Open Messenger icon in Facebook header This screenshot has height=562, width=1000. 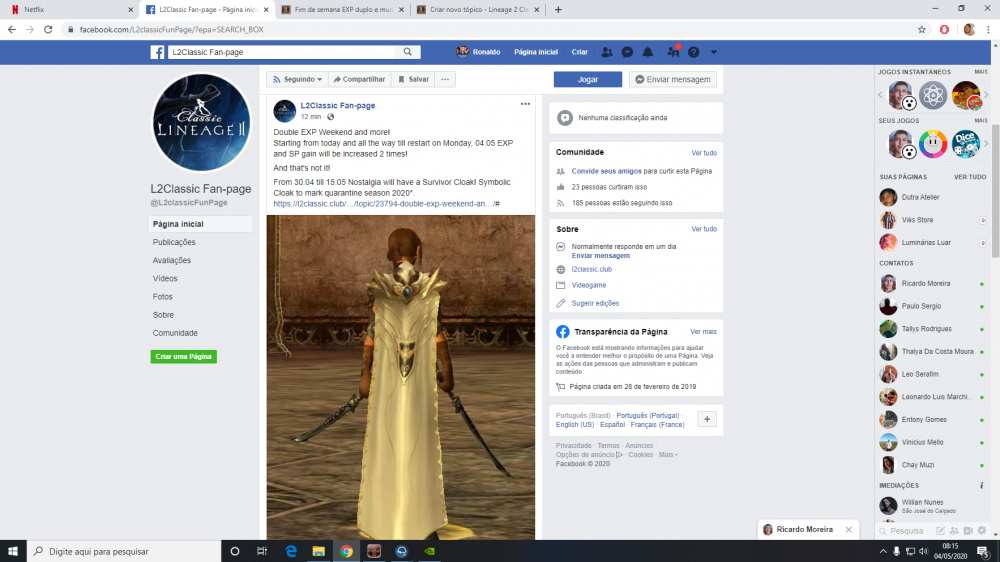pyautogui.click(x=628, y=52)
